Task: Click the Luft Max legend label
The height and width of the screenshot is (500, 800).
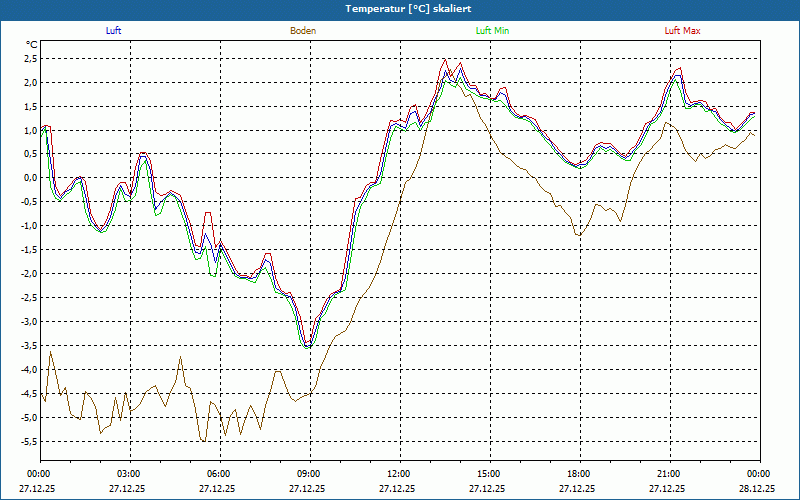Action: pyautogui.click(x=682, y=31)
